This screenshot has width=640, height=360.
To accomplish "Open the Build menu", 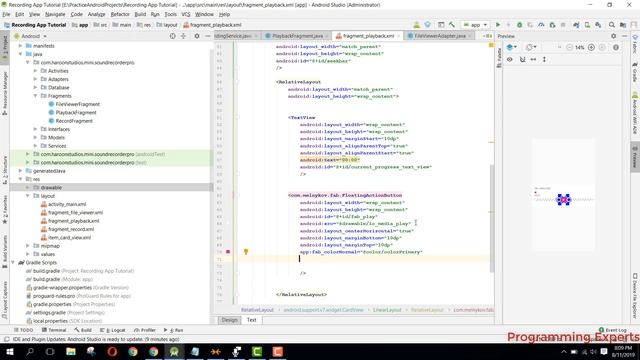I will 140,14.
